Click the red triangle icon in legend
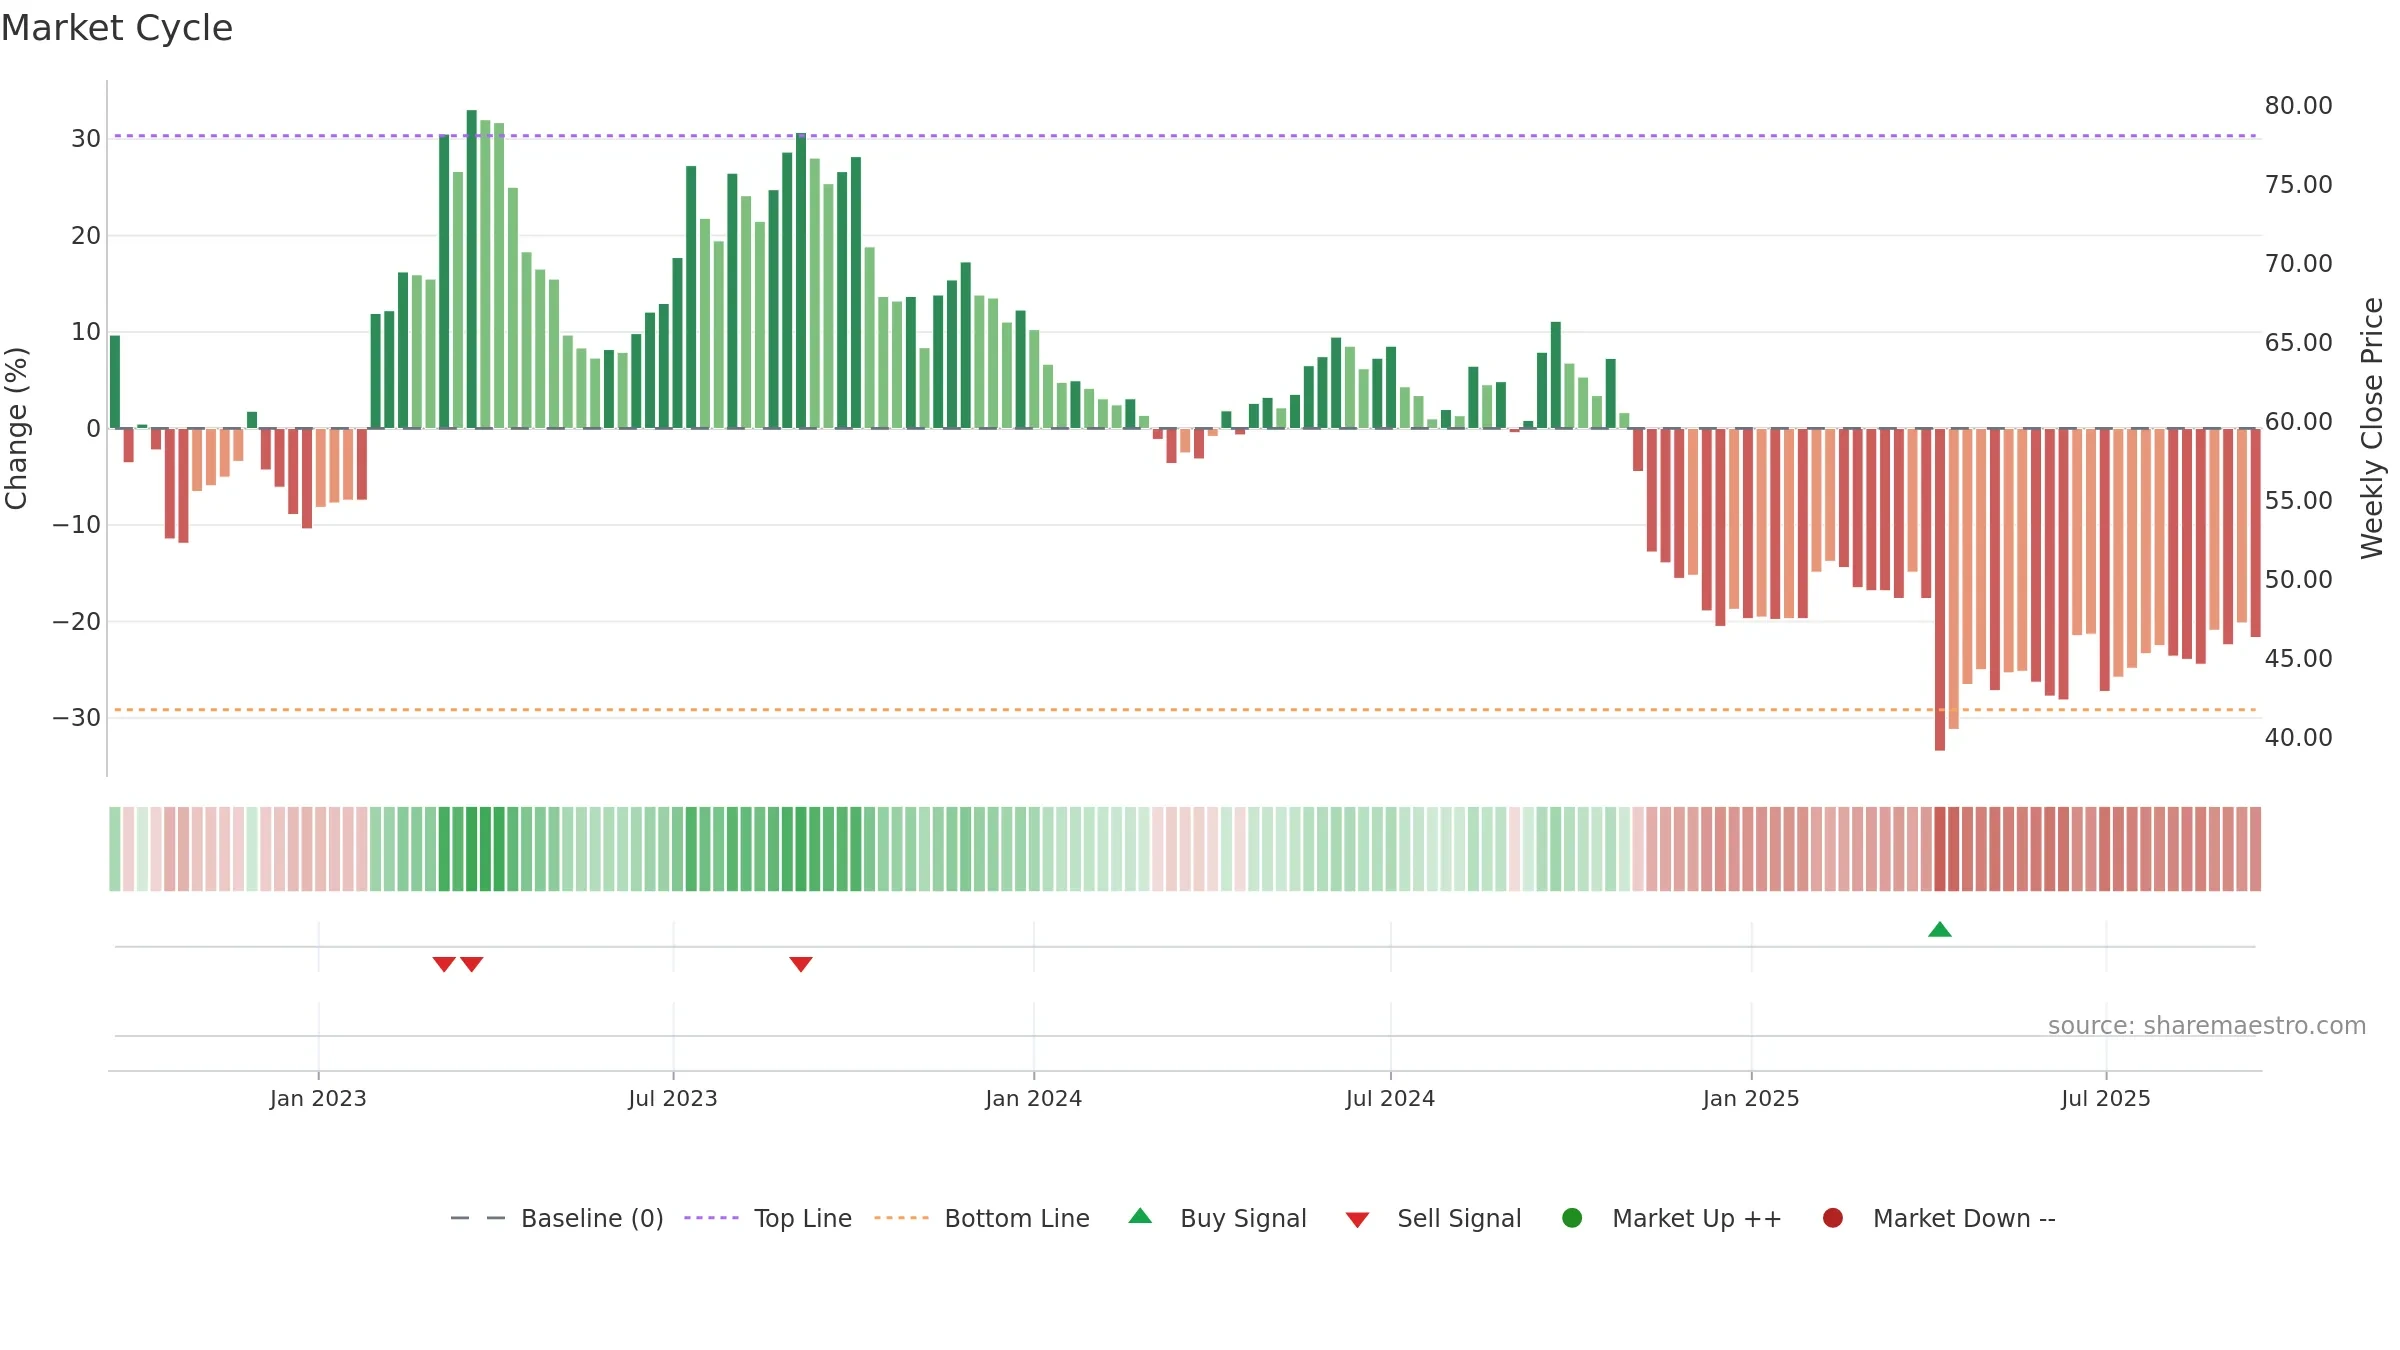The width and height of the screenshot is (2400, 1350). [1357, 1220]
